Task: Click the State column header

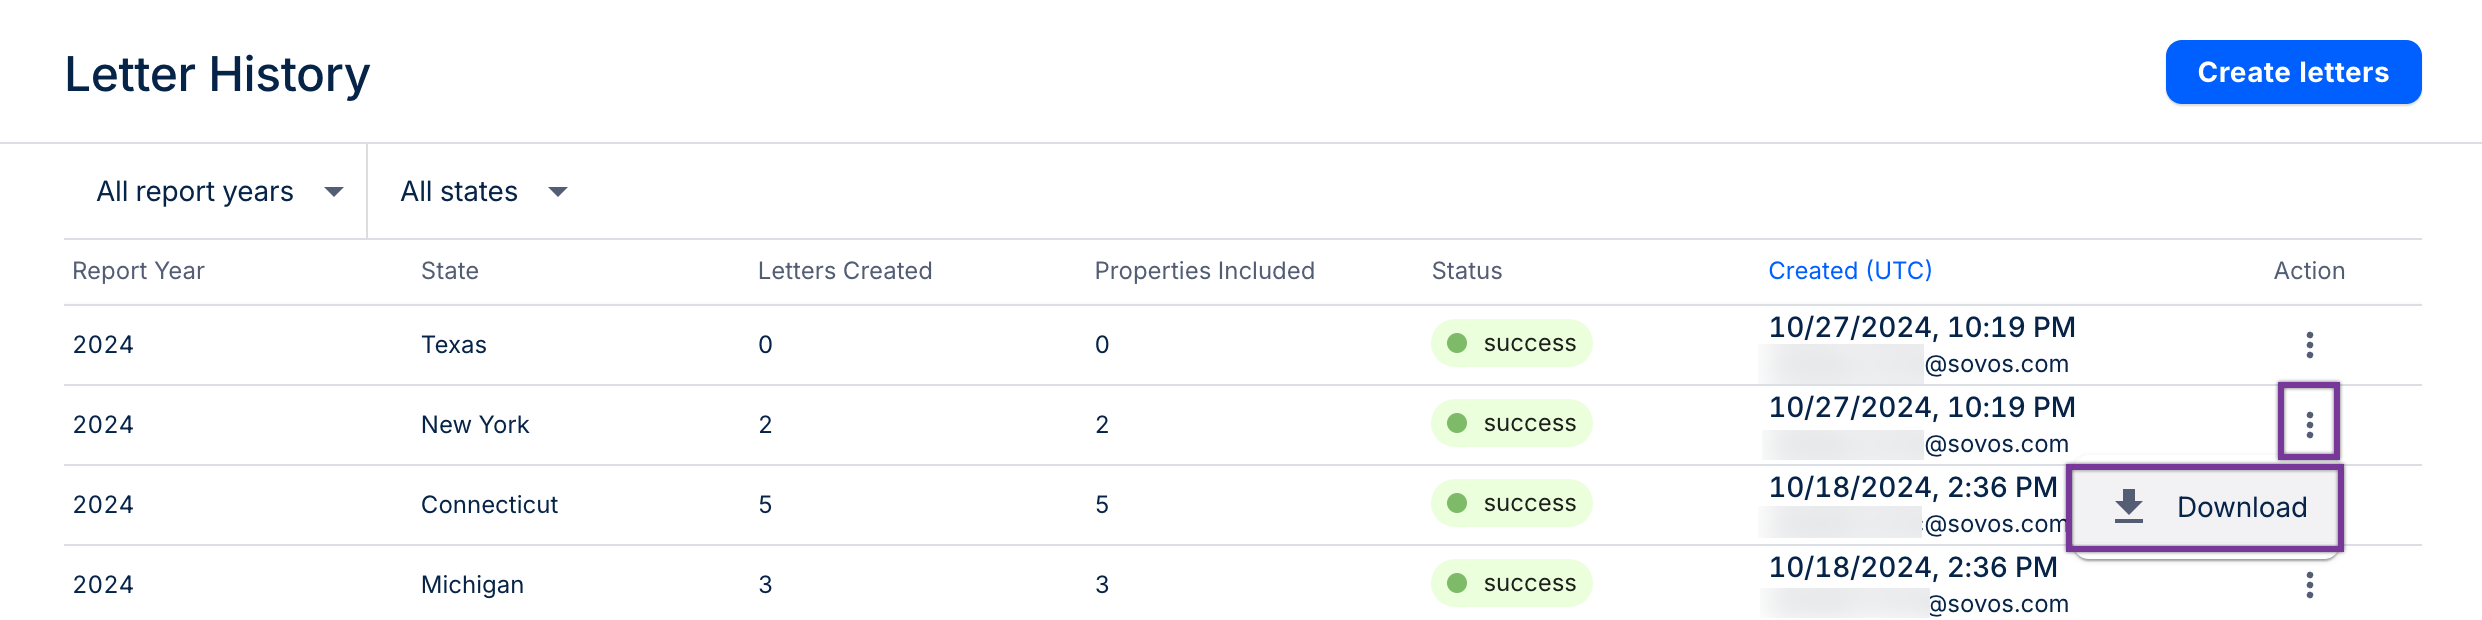Action: click(449, 271)
